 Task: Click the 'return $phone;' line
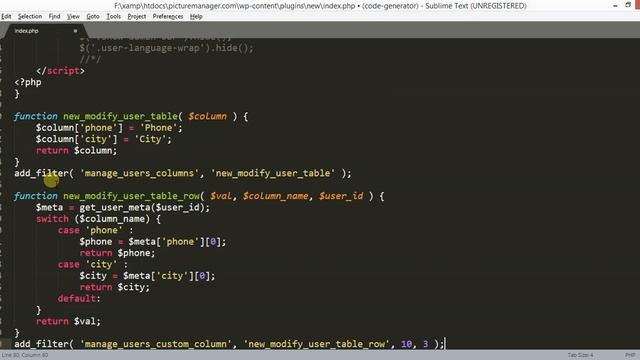(x=118, y=253)
